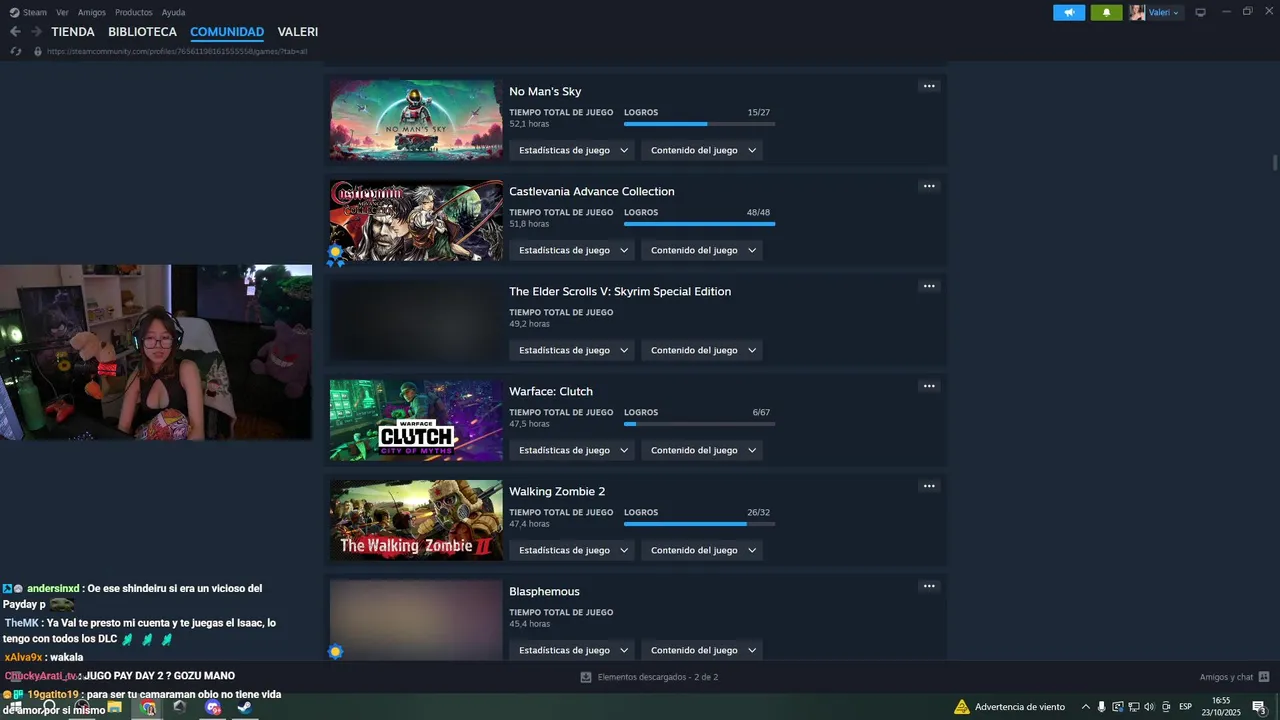
Task: Open options menu for Skyrim Special Edition
Action: pyautogui.click(x=929, y=286)
